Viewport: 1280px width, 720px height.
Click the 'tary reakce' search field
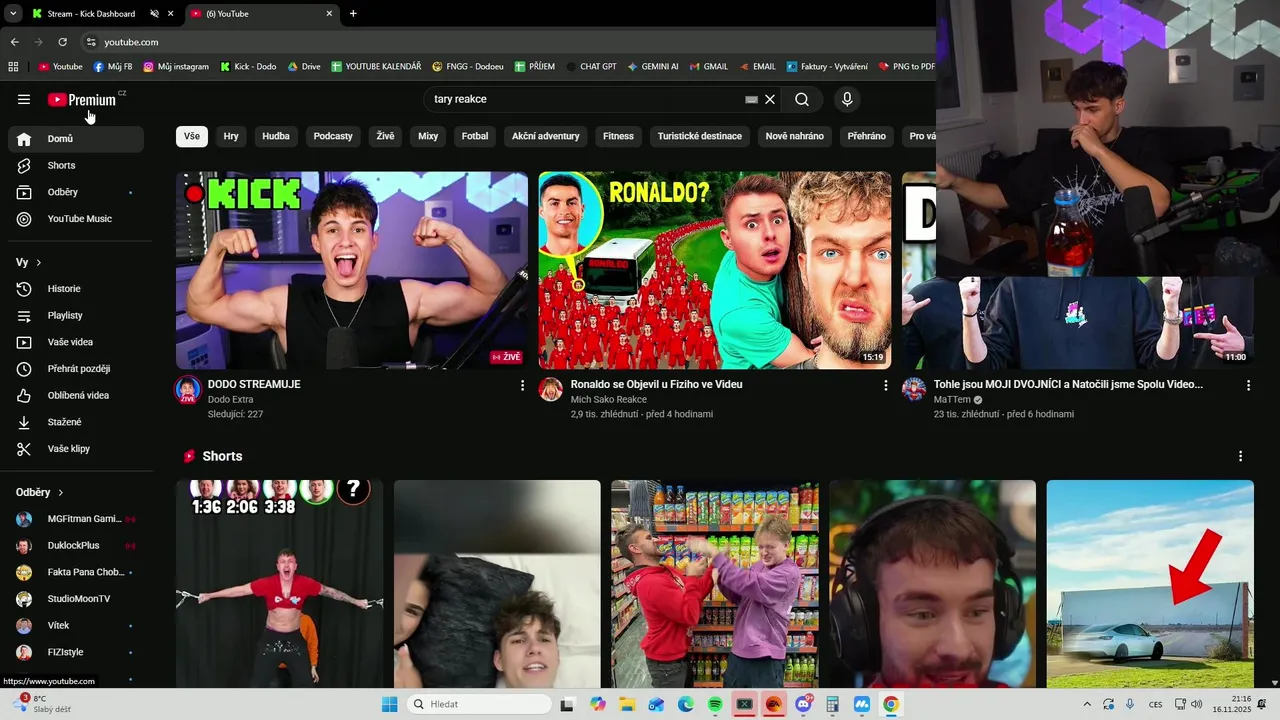coord(585,99)
